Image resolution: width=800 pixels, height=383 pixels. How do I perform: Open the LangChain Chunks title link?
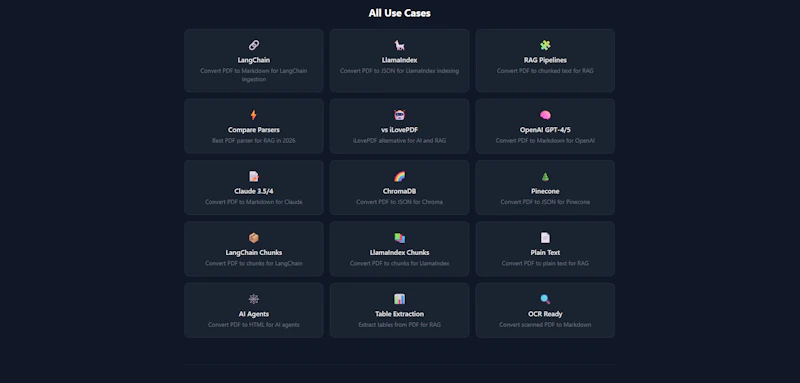coord(254,252)
